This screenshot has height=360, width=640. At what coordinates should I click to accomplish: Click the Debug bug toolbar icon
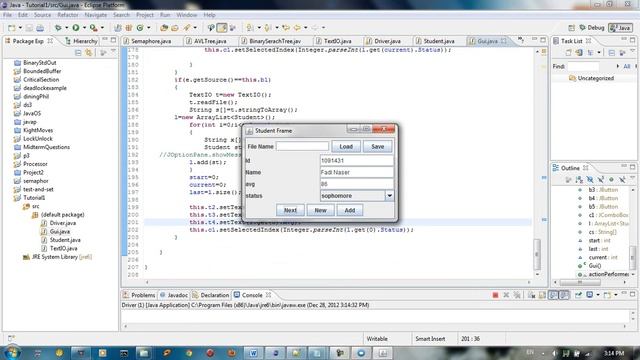coord(58,28)
